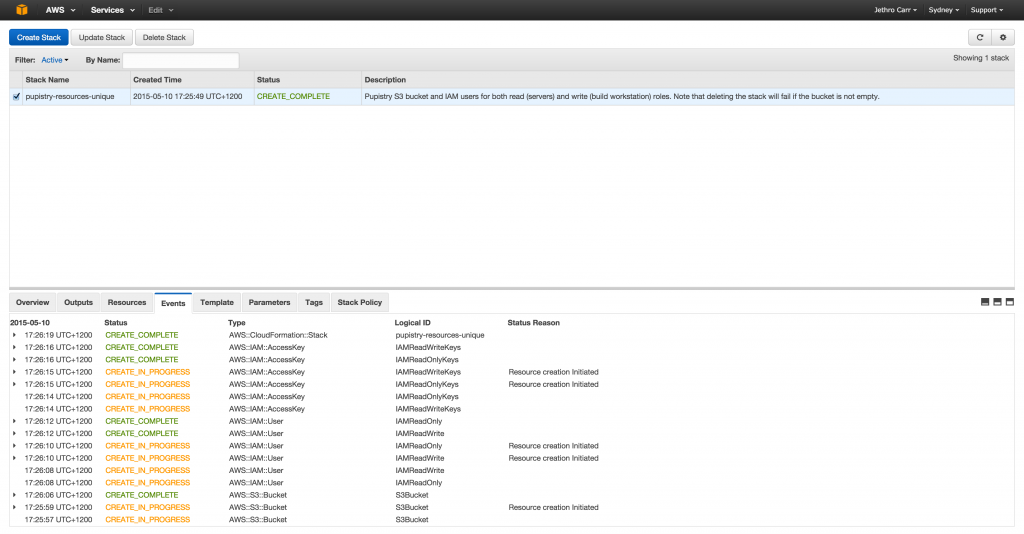
Task: Select the 17:26:14 IAMReadWriteKeys event row
Action: (x=511, y=409)
